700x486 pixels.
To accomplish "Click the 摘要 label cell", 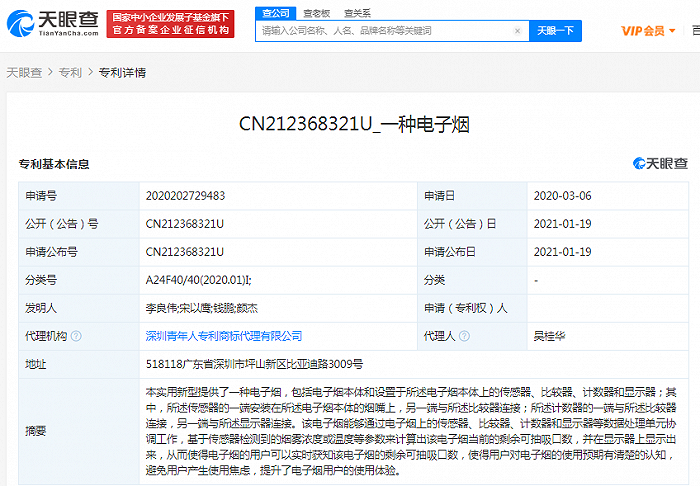I will (x=79, y=431).
